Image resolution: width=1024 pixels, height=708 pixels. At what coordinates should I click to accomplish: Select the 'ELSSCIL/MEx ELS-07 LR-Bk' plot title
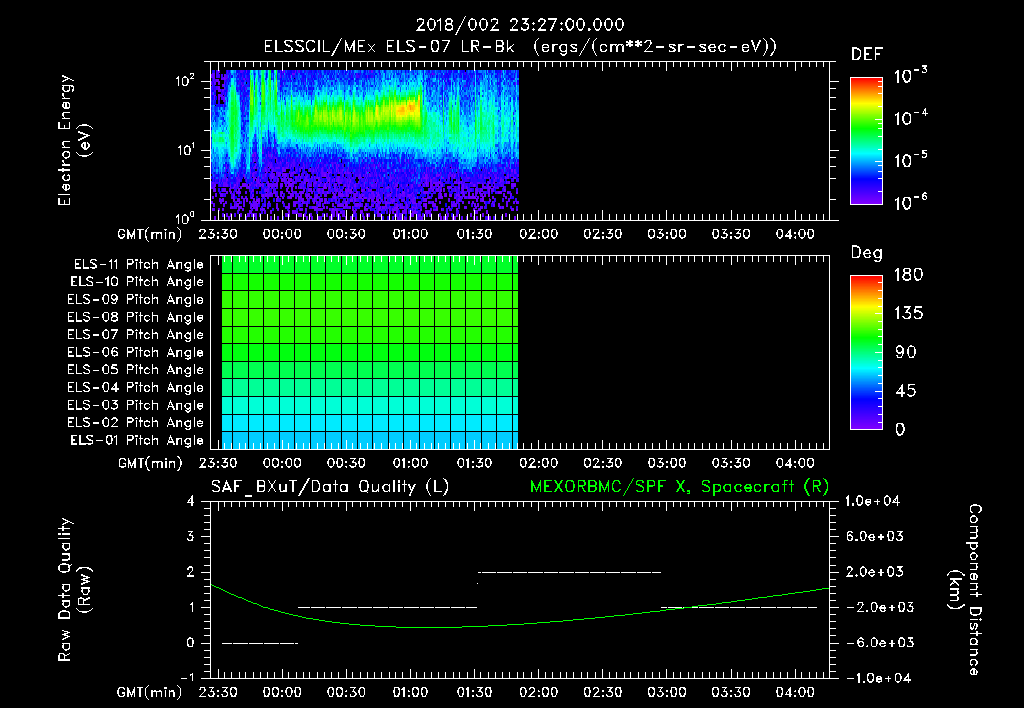pos(389,47)
